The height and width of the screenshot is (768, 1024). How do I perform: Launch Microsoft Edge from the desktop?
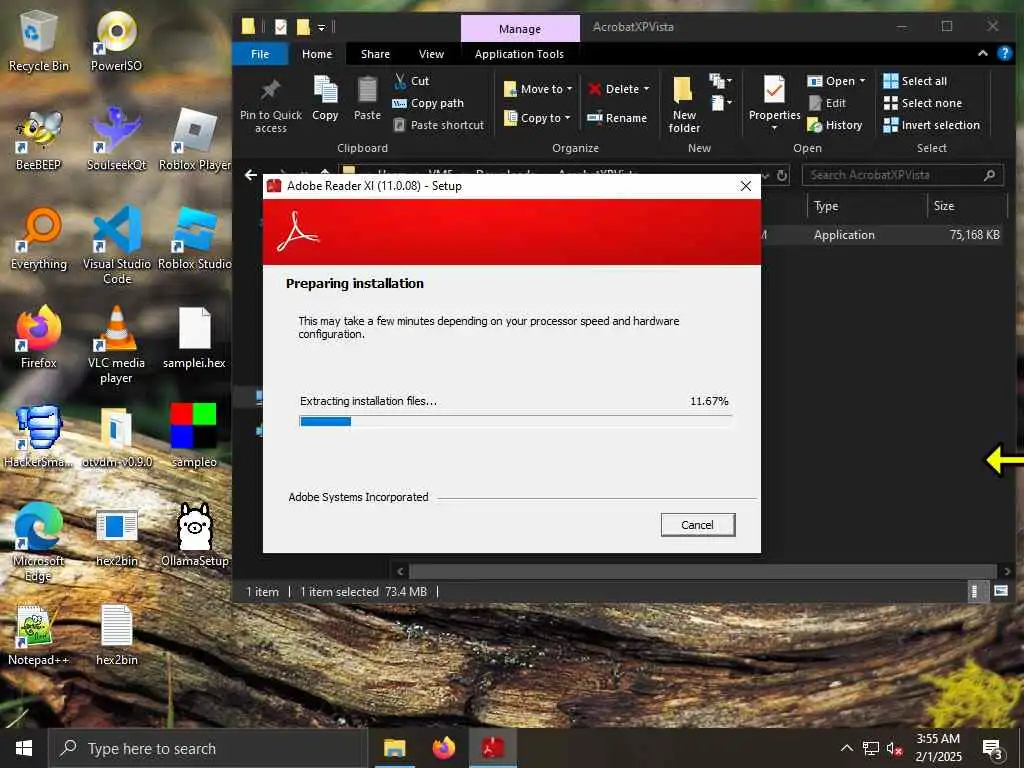[x=39, y=542]
